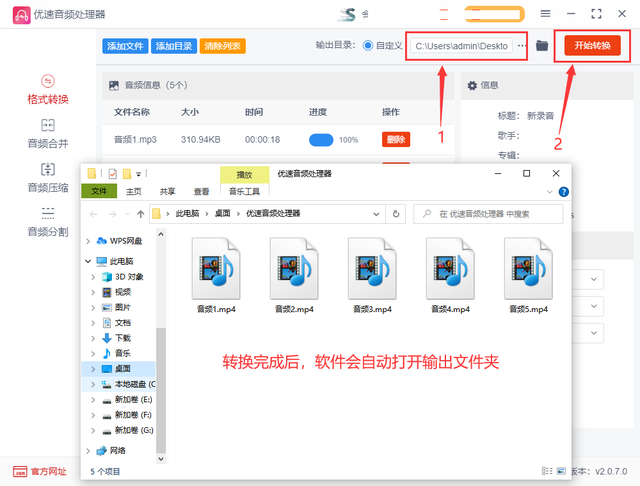
Task: Click the navigation pane scrollbar
Action: coord(161,390)
